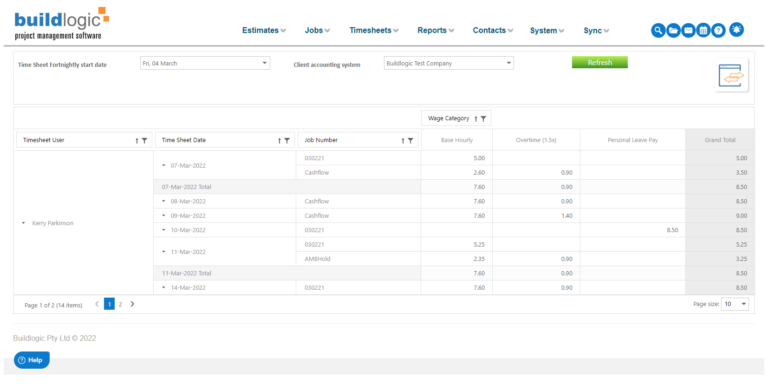The height and width of the screenshot is (384, 768).
Task: Click the Overtime (1.5x) column header
Action: click(536, 140)
